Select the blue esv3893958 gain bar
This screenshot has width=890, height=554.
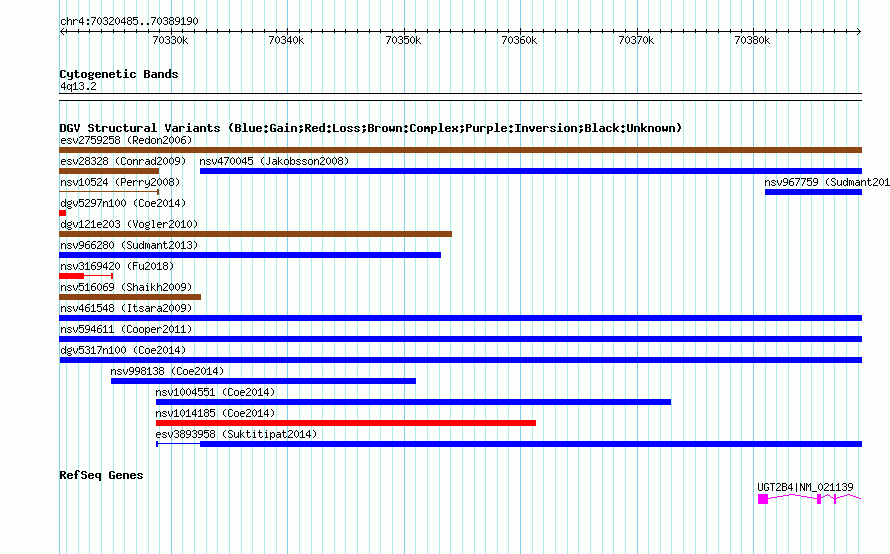[x=509, y=444]
